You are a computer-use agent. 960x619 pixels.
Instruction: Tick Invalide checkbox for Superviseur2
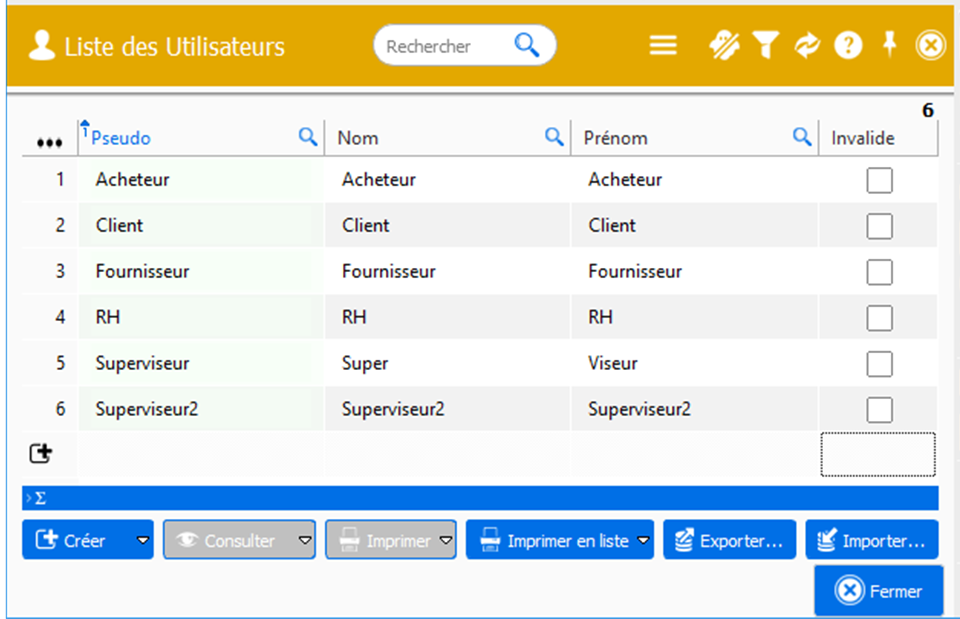tap(879, 410)
